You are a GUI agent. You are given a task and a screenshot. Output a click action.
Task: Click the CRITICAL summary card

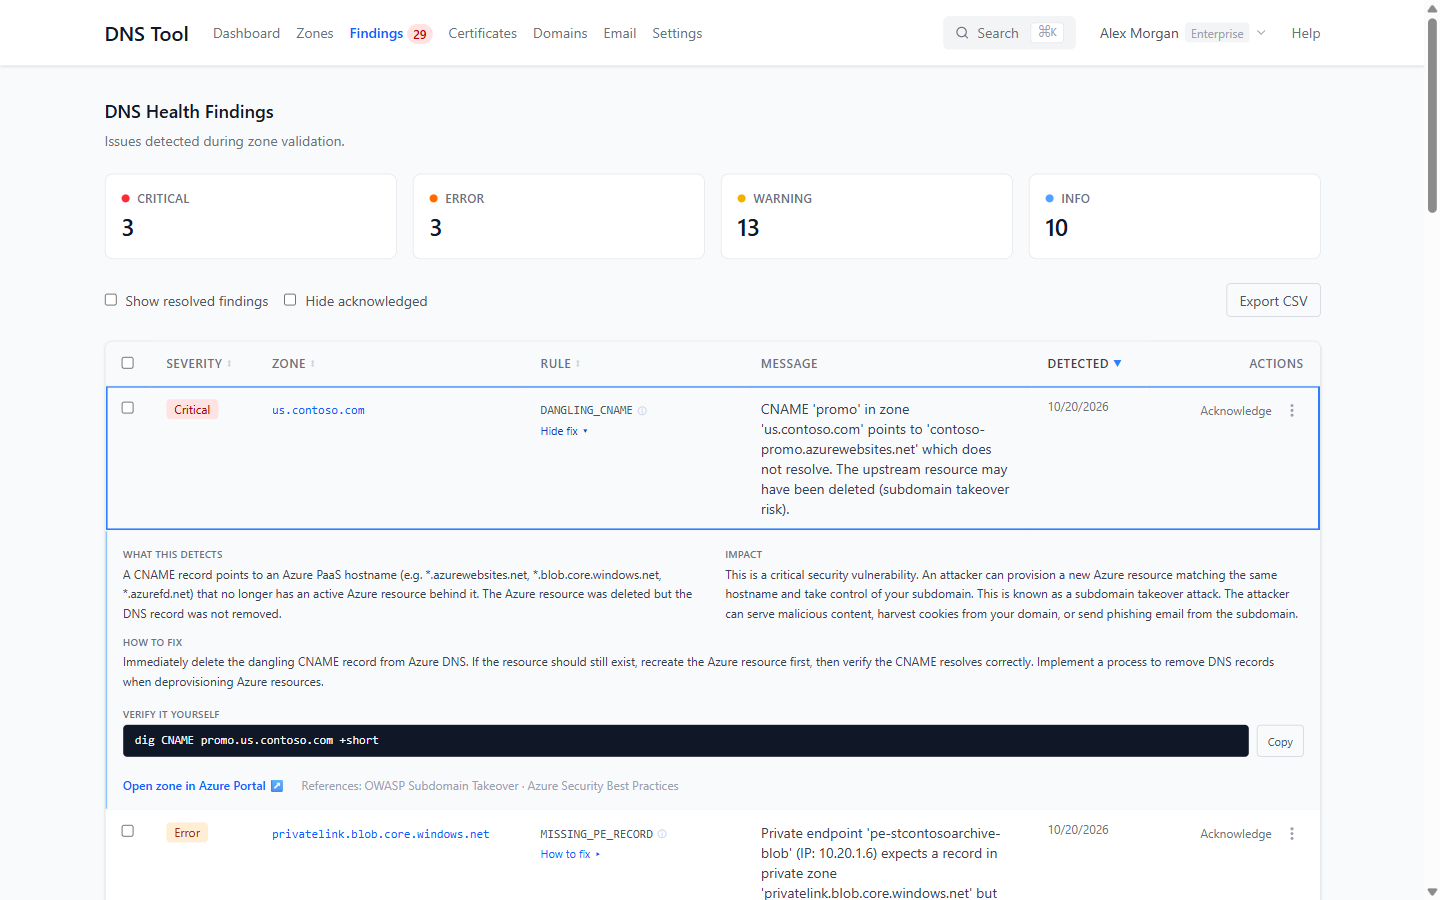click(251, 216)
